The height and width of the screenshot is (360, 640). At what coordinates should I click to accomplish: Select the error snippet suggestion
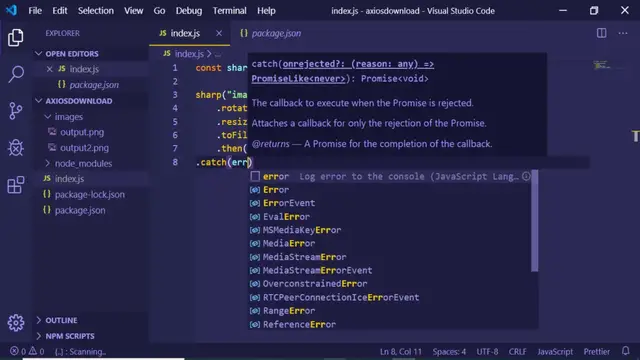click(390, 176)
